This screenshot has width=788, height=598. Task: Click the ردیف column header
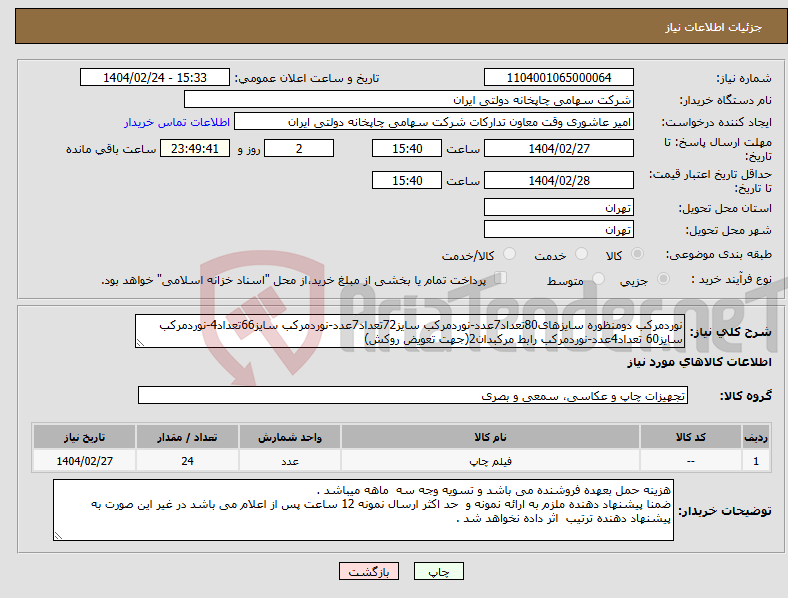756,437
